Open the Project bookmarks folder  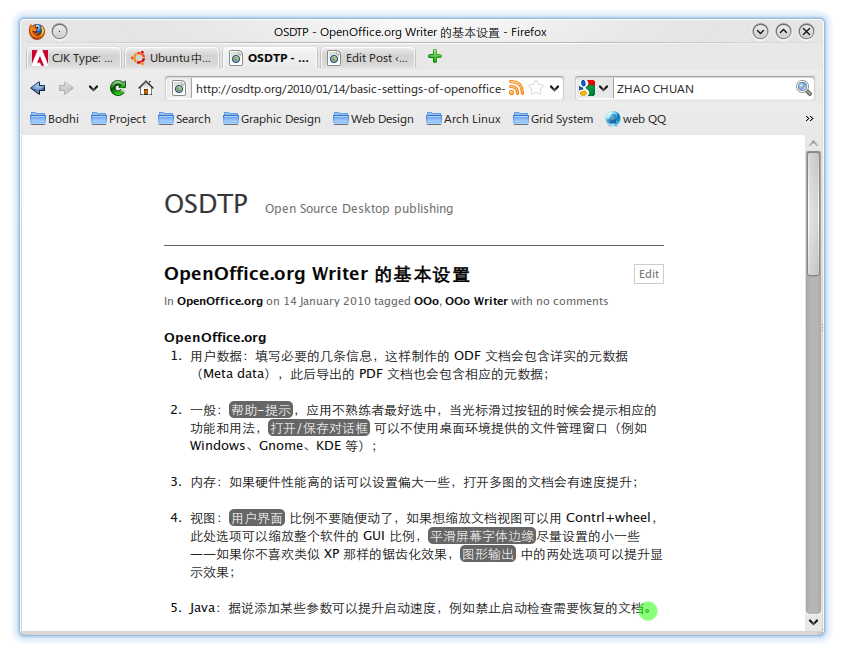119,119
